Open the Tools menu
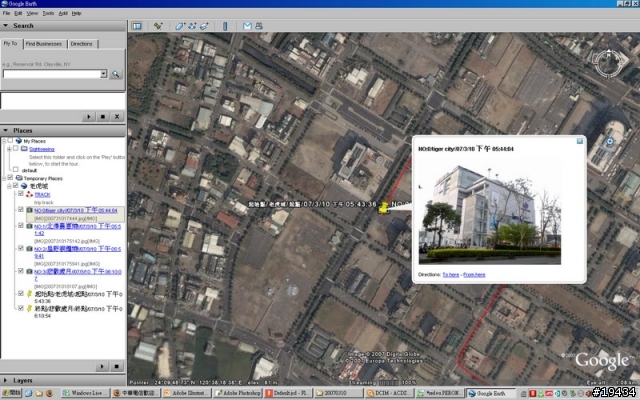This screenshot has width=640, height=400. [48, 13]
